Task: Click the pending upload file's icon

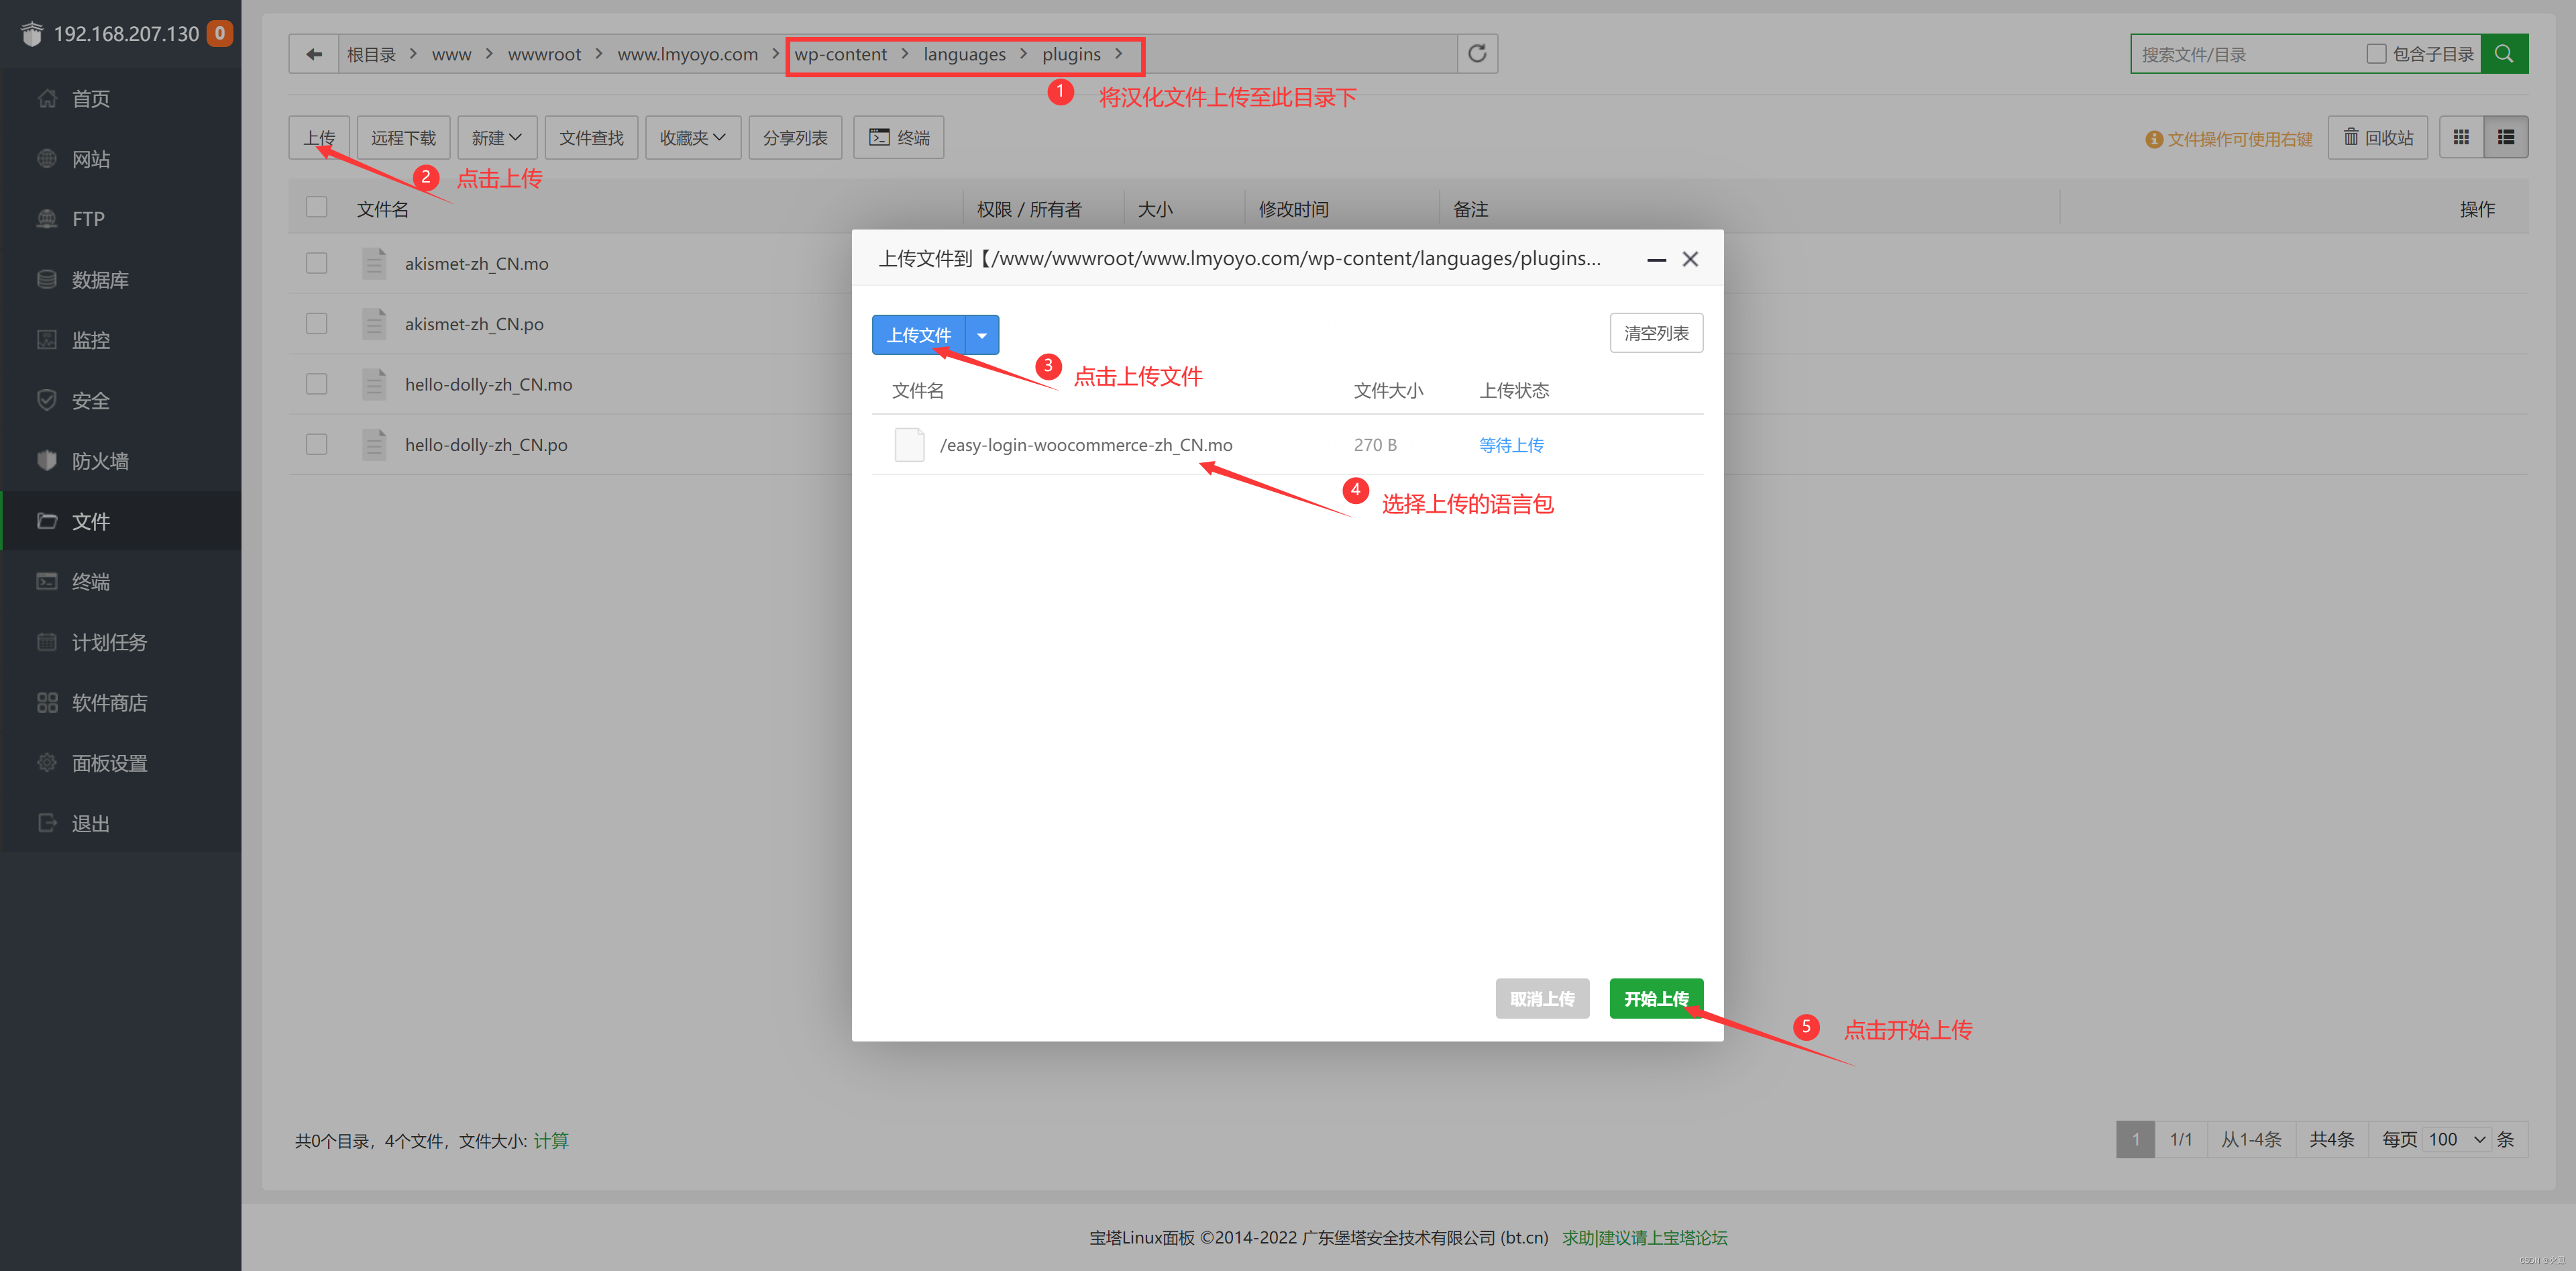Action: pyautogui.click(x=909, y=445)
